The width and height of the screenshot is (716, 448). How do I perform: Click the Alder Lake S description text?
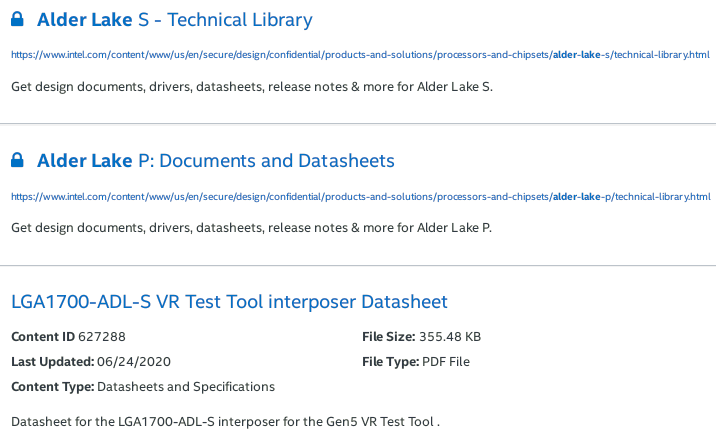point(252,87)
